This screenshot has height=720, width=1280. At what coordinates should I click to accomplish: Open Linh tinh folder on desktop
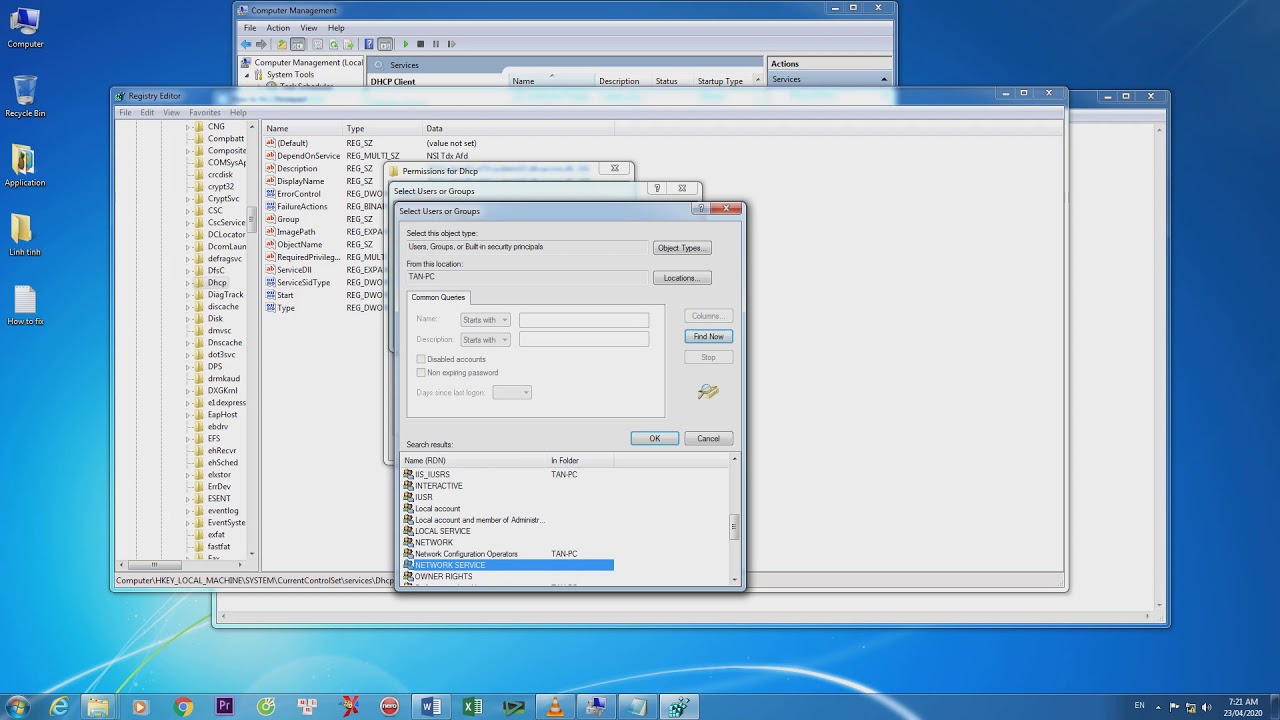pyautogui.click(x=25, y=236)
